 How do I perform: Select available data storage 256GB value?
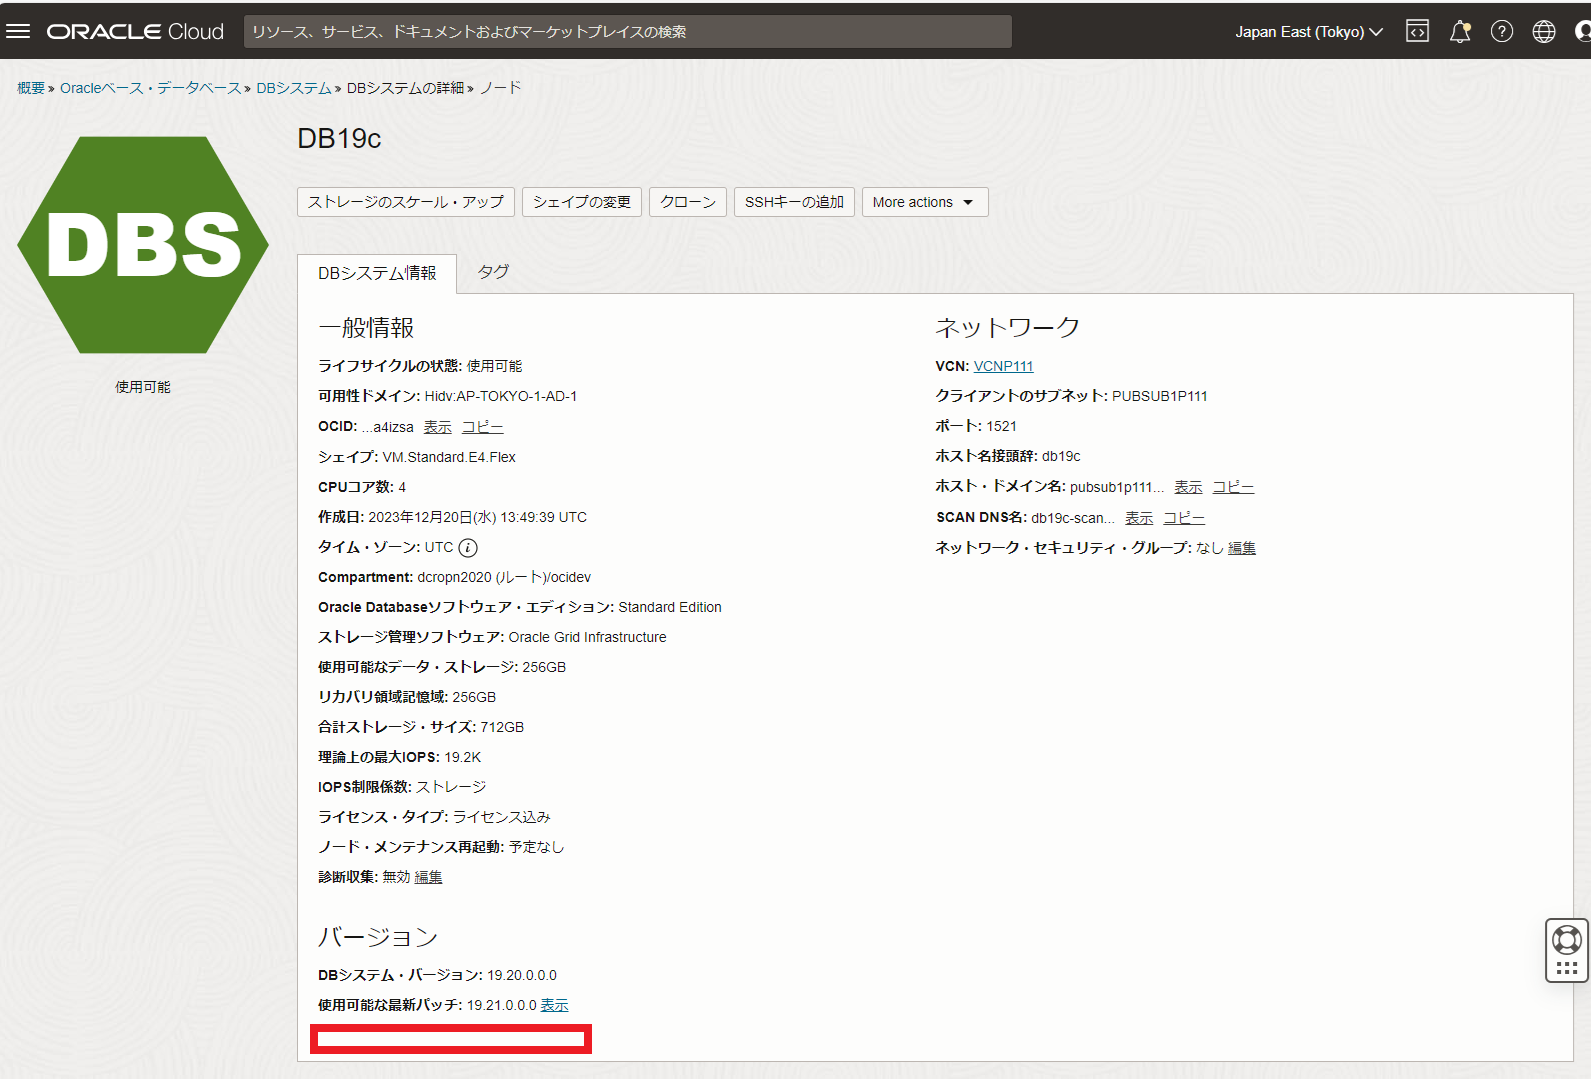(544, 667)
